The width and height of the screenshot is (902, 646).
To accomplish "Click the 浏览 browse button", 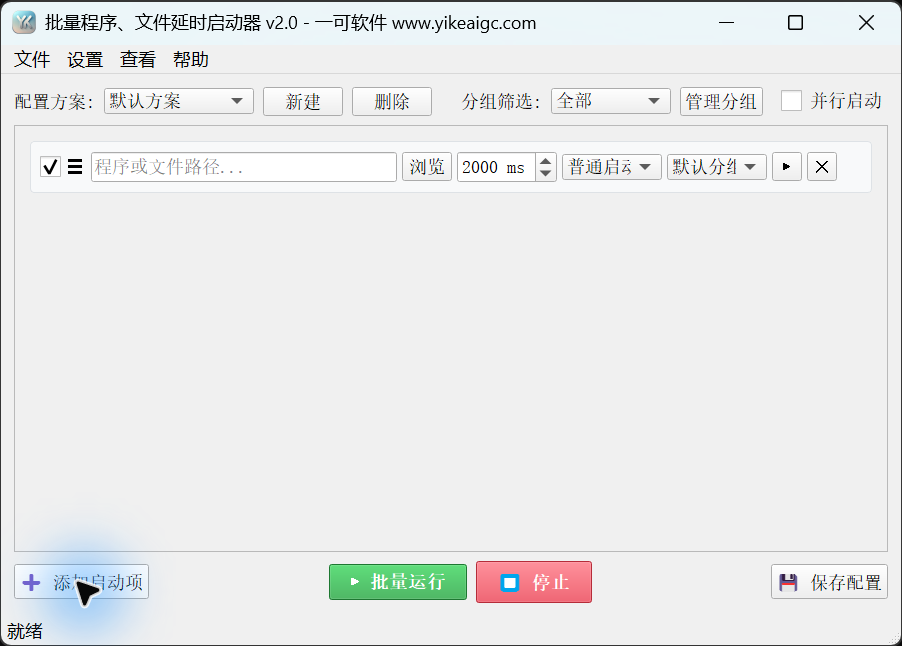I will coord(427,167).
